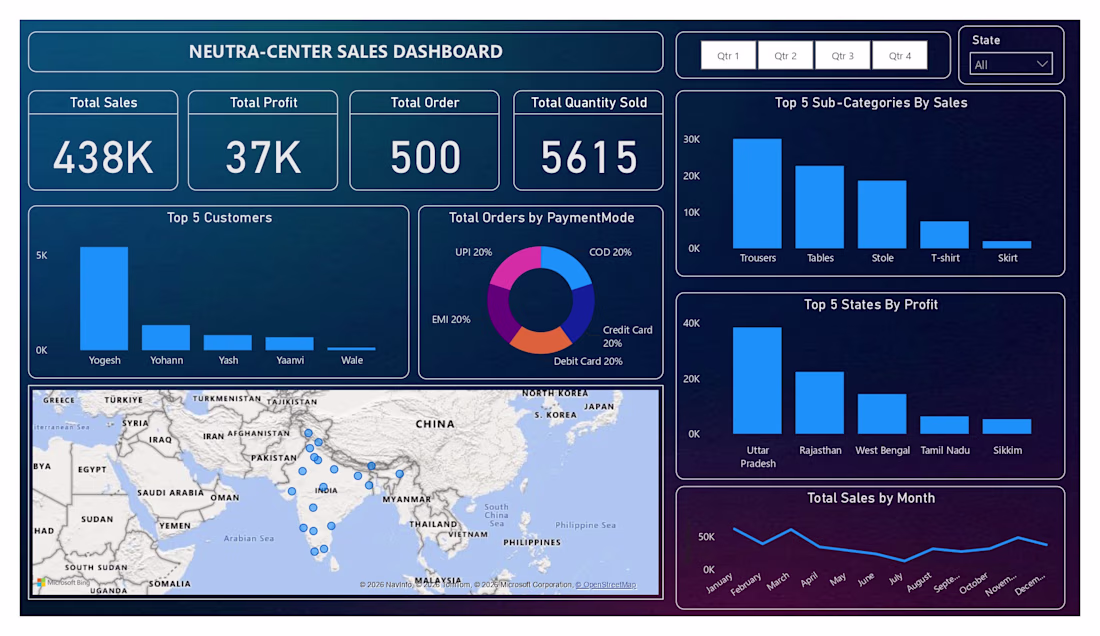Viewport: 1100px width, 636px height.
Task: Click the October label on monthly sales chart
Action: 974,583
